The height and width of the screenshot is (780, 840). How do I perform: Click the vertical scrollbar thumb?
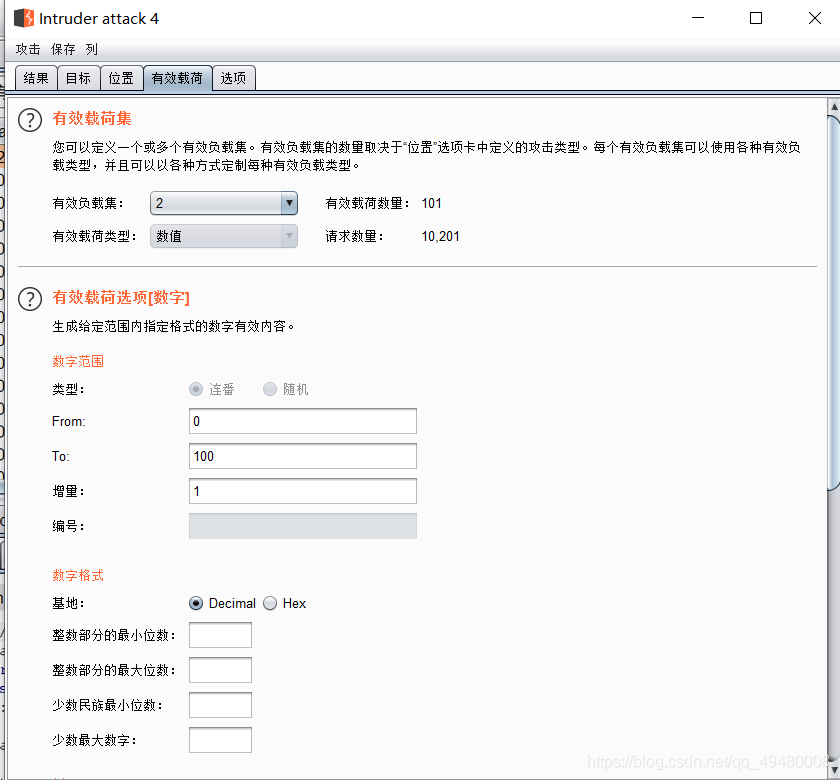click(x=834, y=303)
